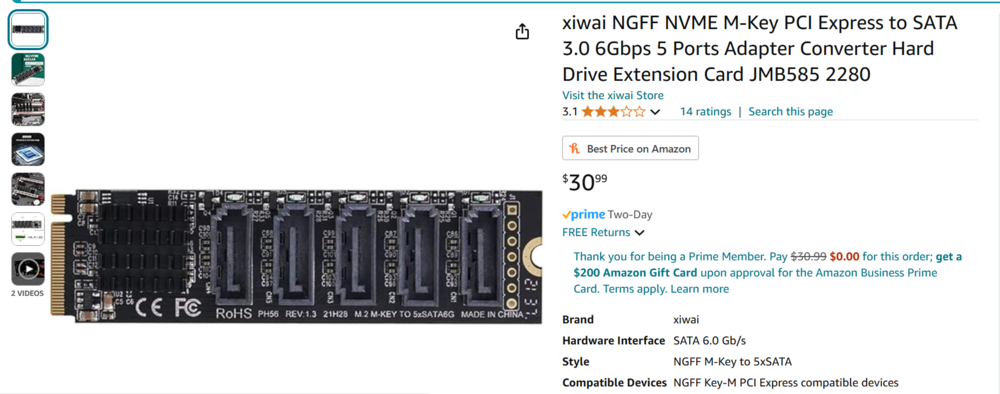Select the sixth thumbnail image
Screen dimensions: 1000x394
[28, 229]
